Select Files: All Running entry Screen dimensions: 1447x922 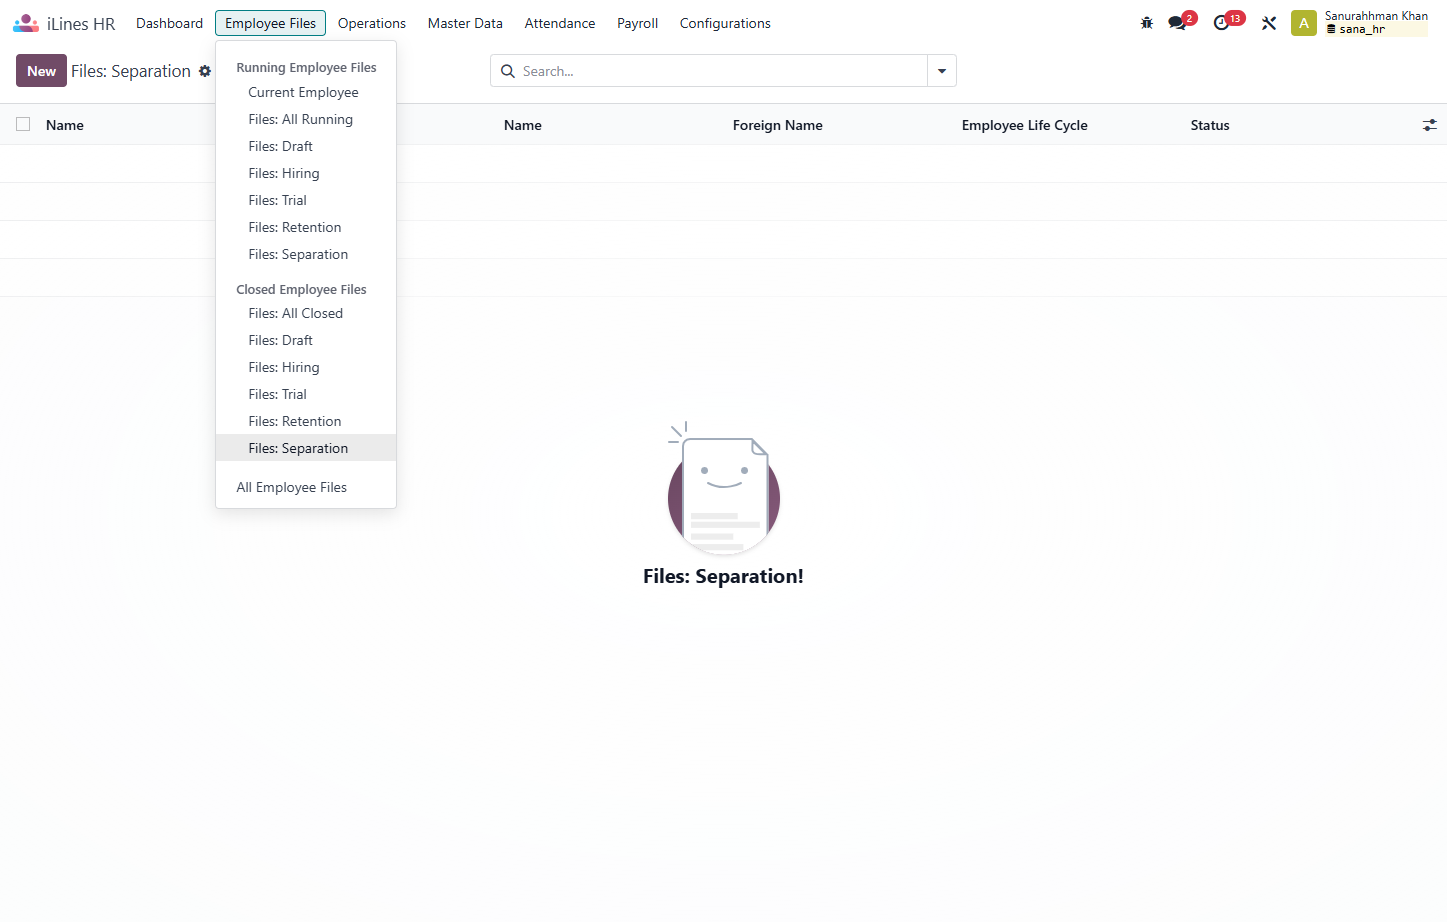306,119
